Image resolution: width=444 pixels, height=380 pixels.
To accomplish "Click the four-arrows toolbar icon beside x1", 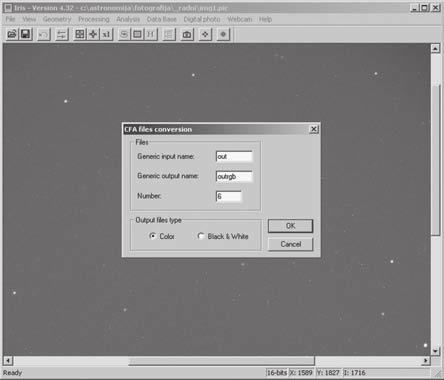I will [x=93, y=34].
